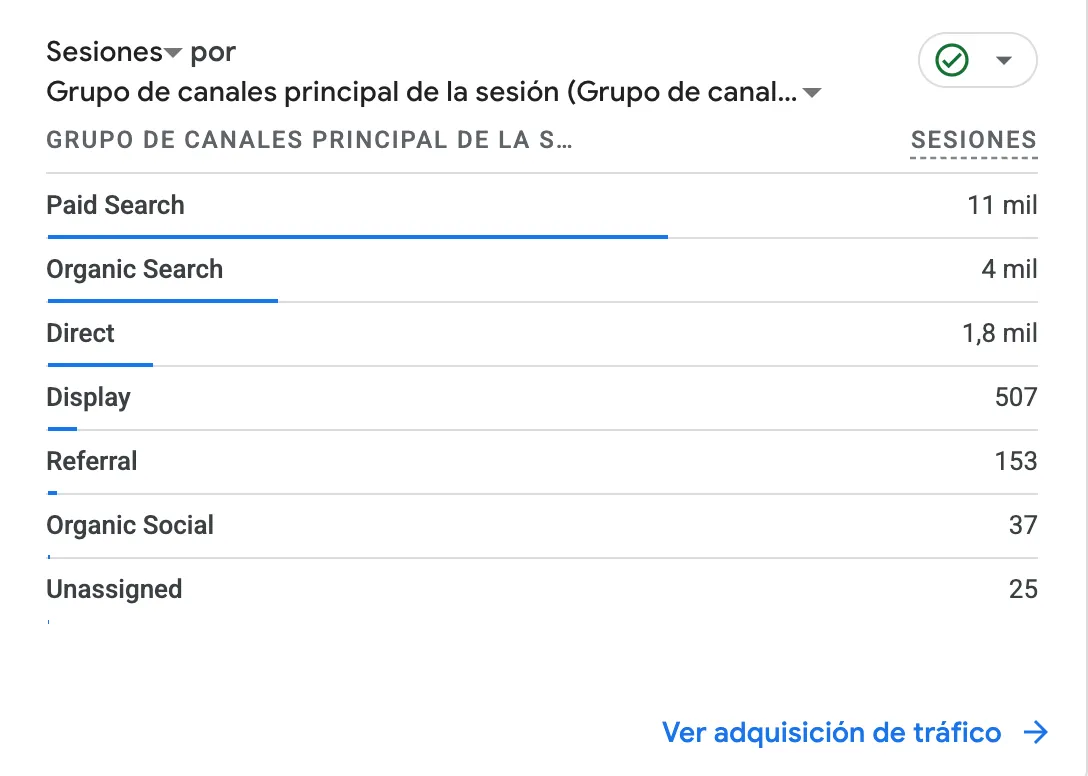Image resolution: width=1088 pixels, height=776 pixels.
Task: Select the Unassigned channel row
Action: pos(542,590)
